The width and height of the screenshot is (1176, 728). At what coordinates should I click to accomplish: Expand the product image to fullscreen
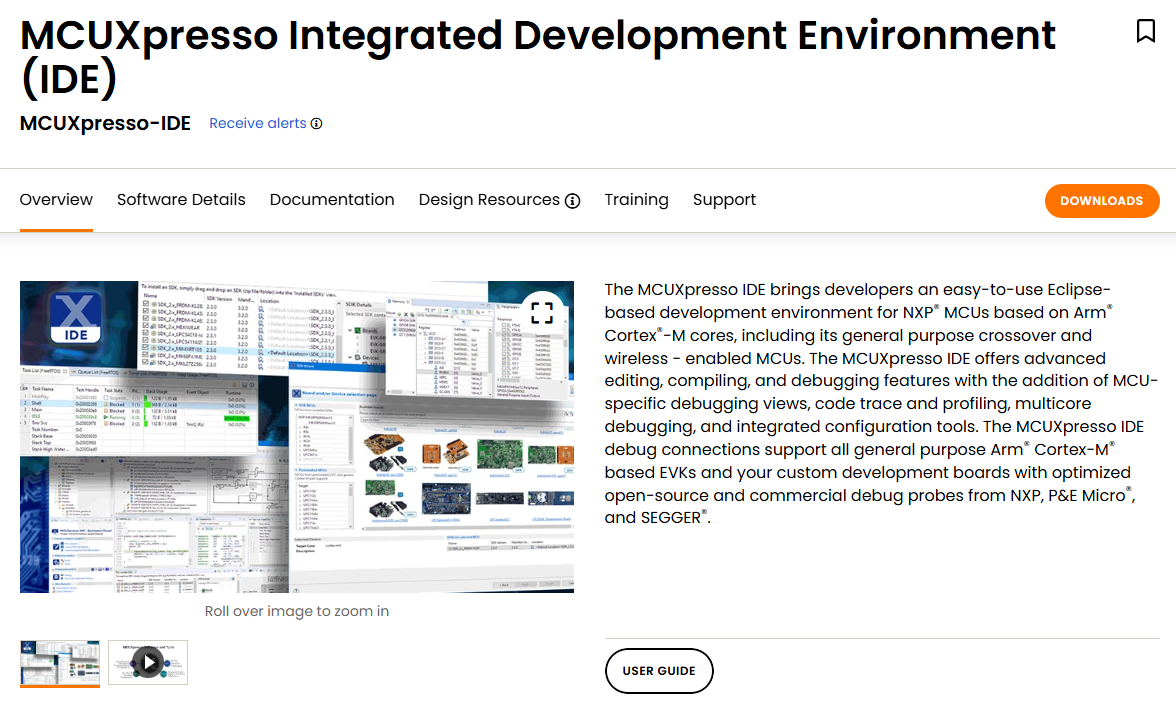542,313
